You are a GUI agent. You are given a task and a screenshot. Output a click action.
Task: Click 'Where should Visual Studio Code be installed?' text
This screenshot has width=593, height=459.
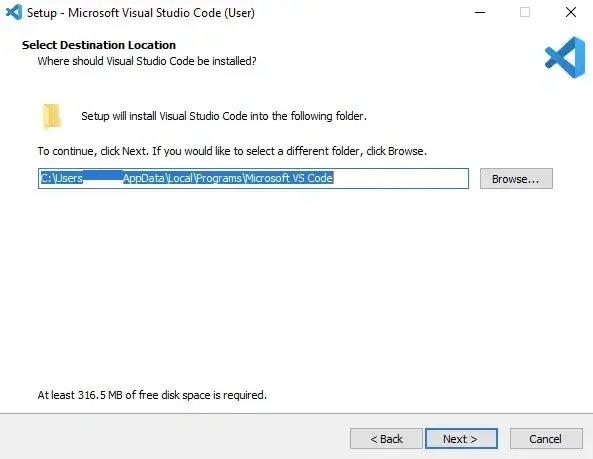click(147, 61)
